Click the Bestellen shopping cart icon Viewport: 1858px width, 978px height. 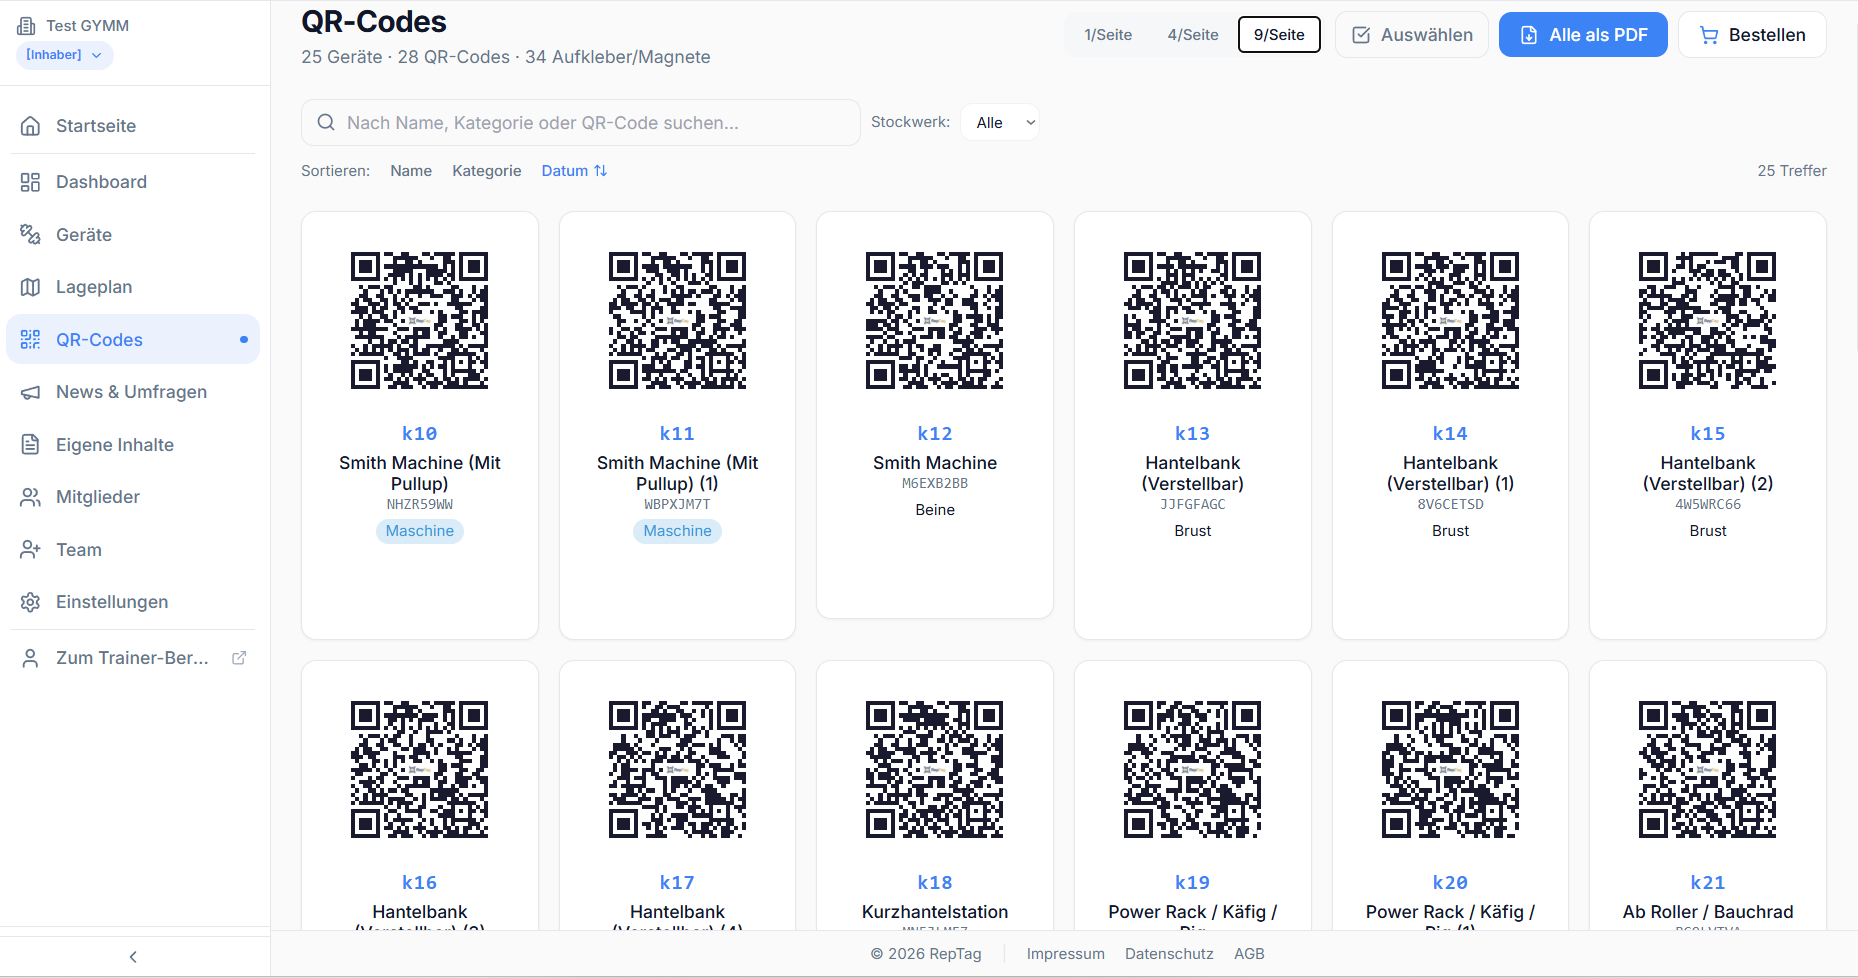(x=1709, y=35)
